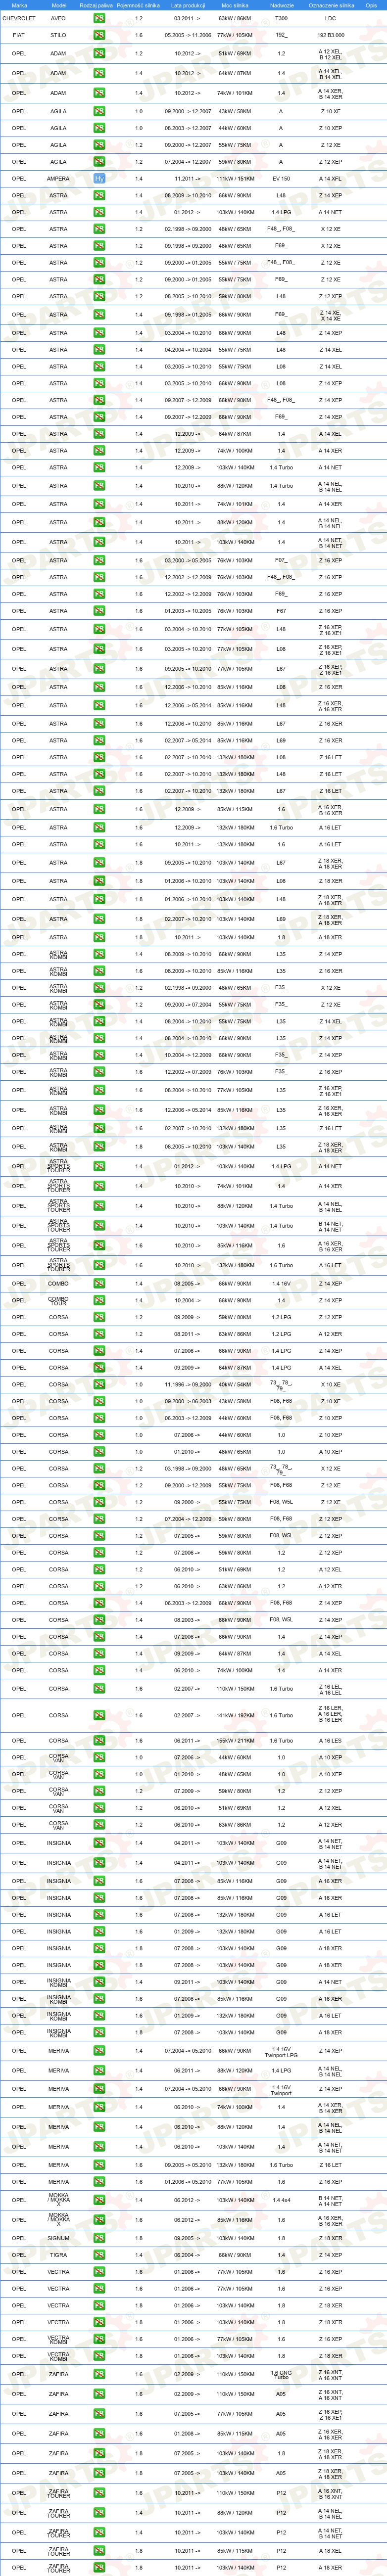
Task: Click the FIAT brand cell
Action: 19,35
